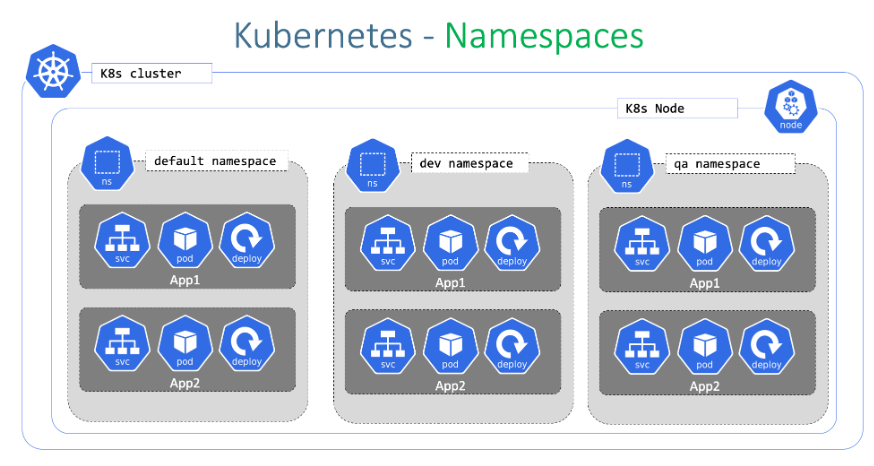Click deploy icon in qa namespace App1

point(766,244)
